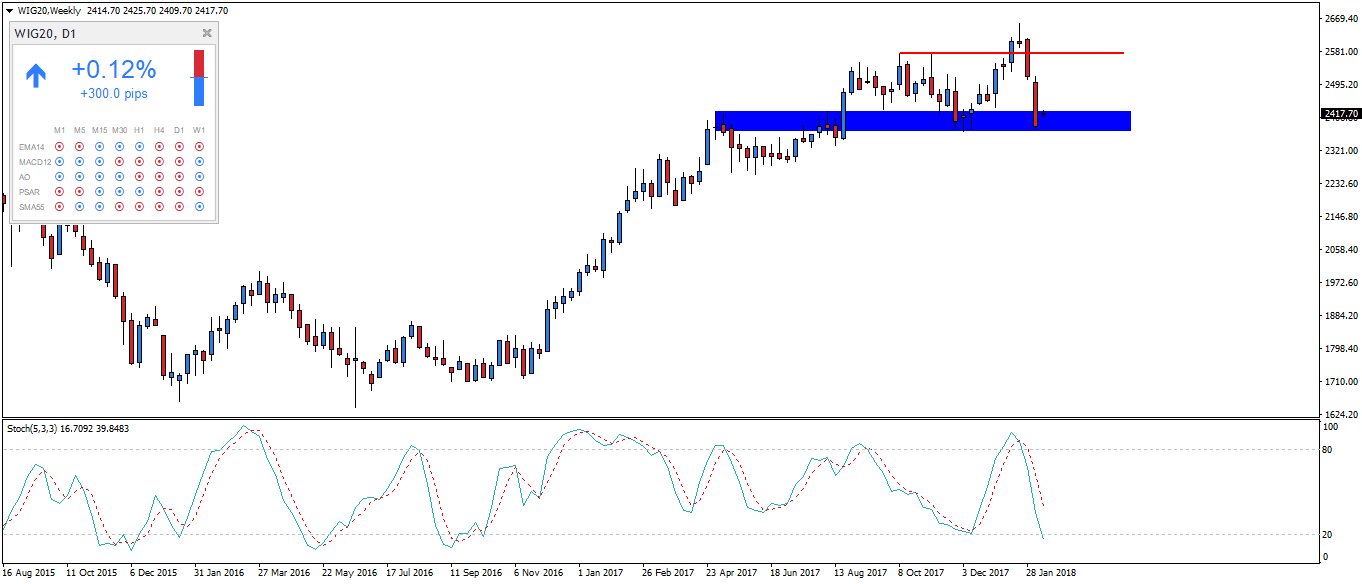
Task: Click the SMA55 row label
Action: (31, 207)
